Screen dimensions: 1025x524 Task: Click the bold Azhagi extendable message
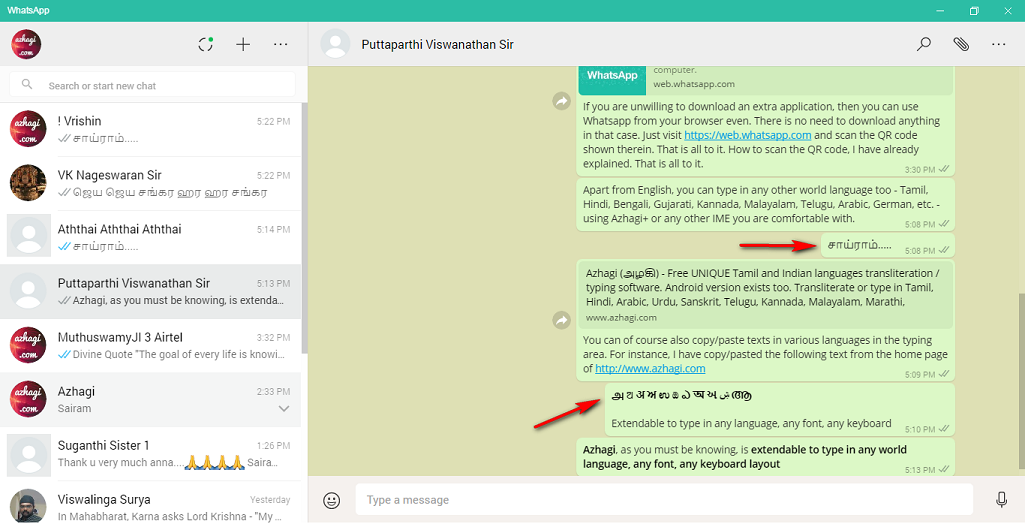[x=765, y=457]
